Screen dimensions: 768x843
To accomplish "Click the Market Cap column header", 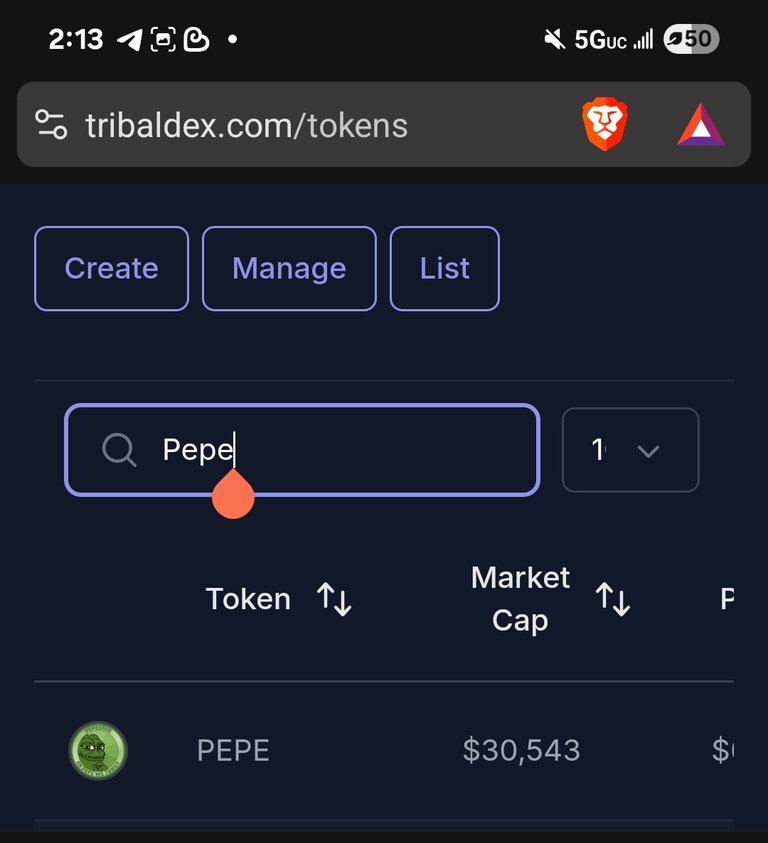I will tap(520, 599).
